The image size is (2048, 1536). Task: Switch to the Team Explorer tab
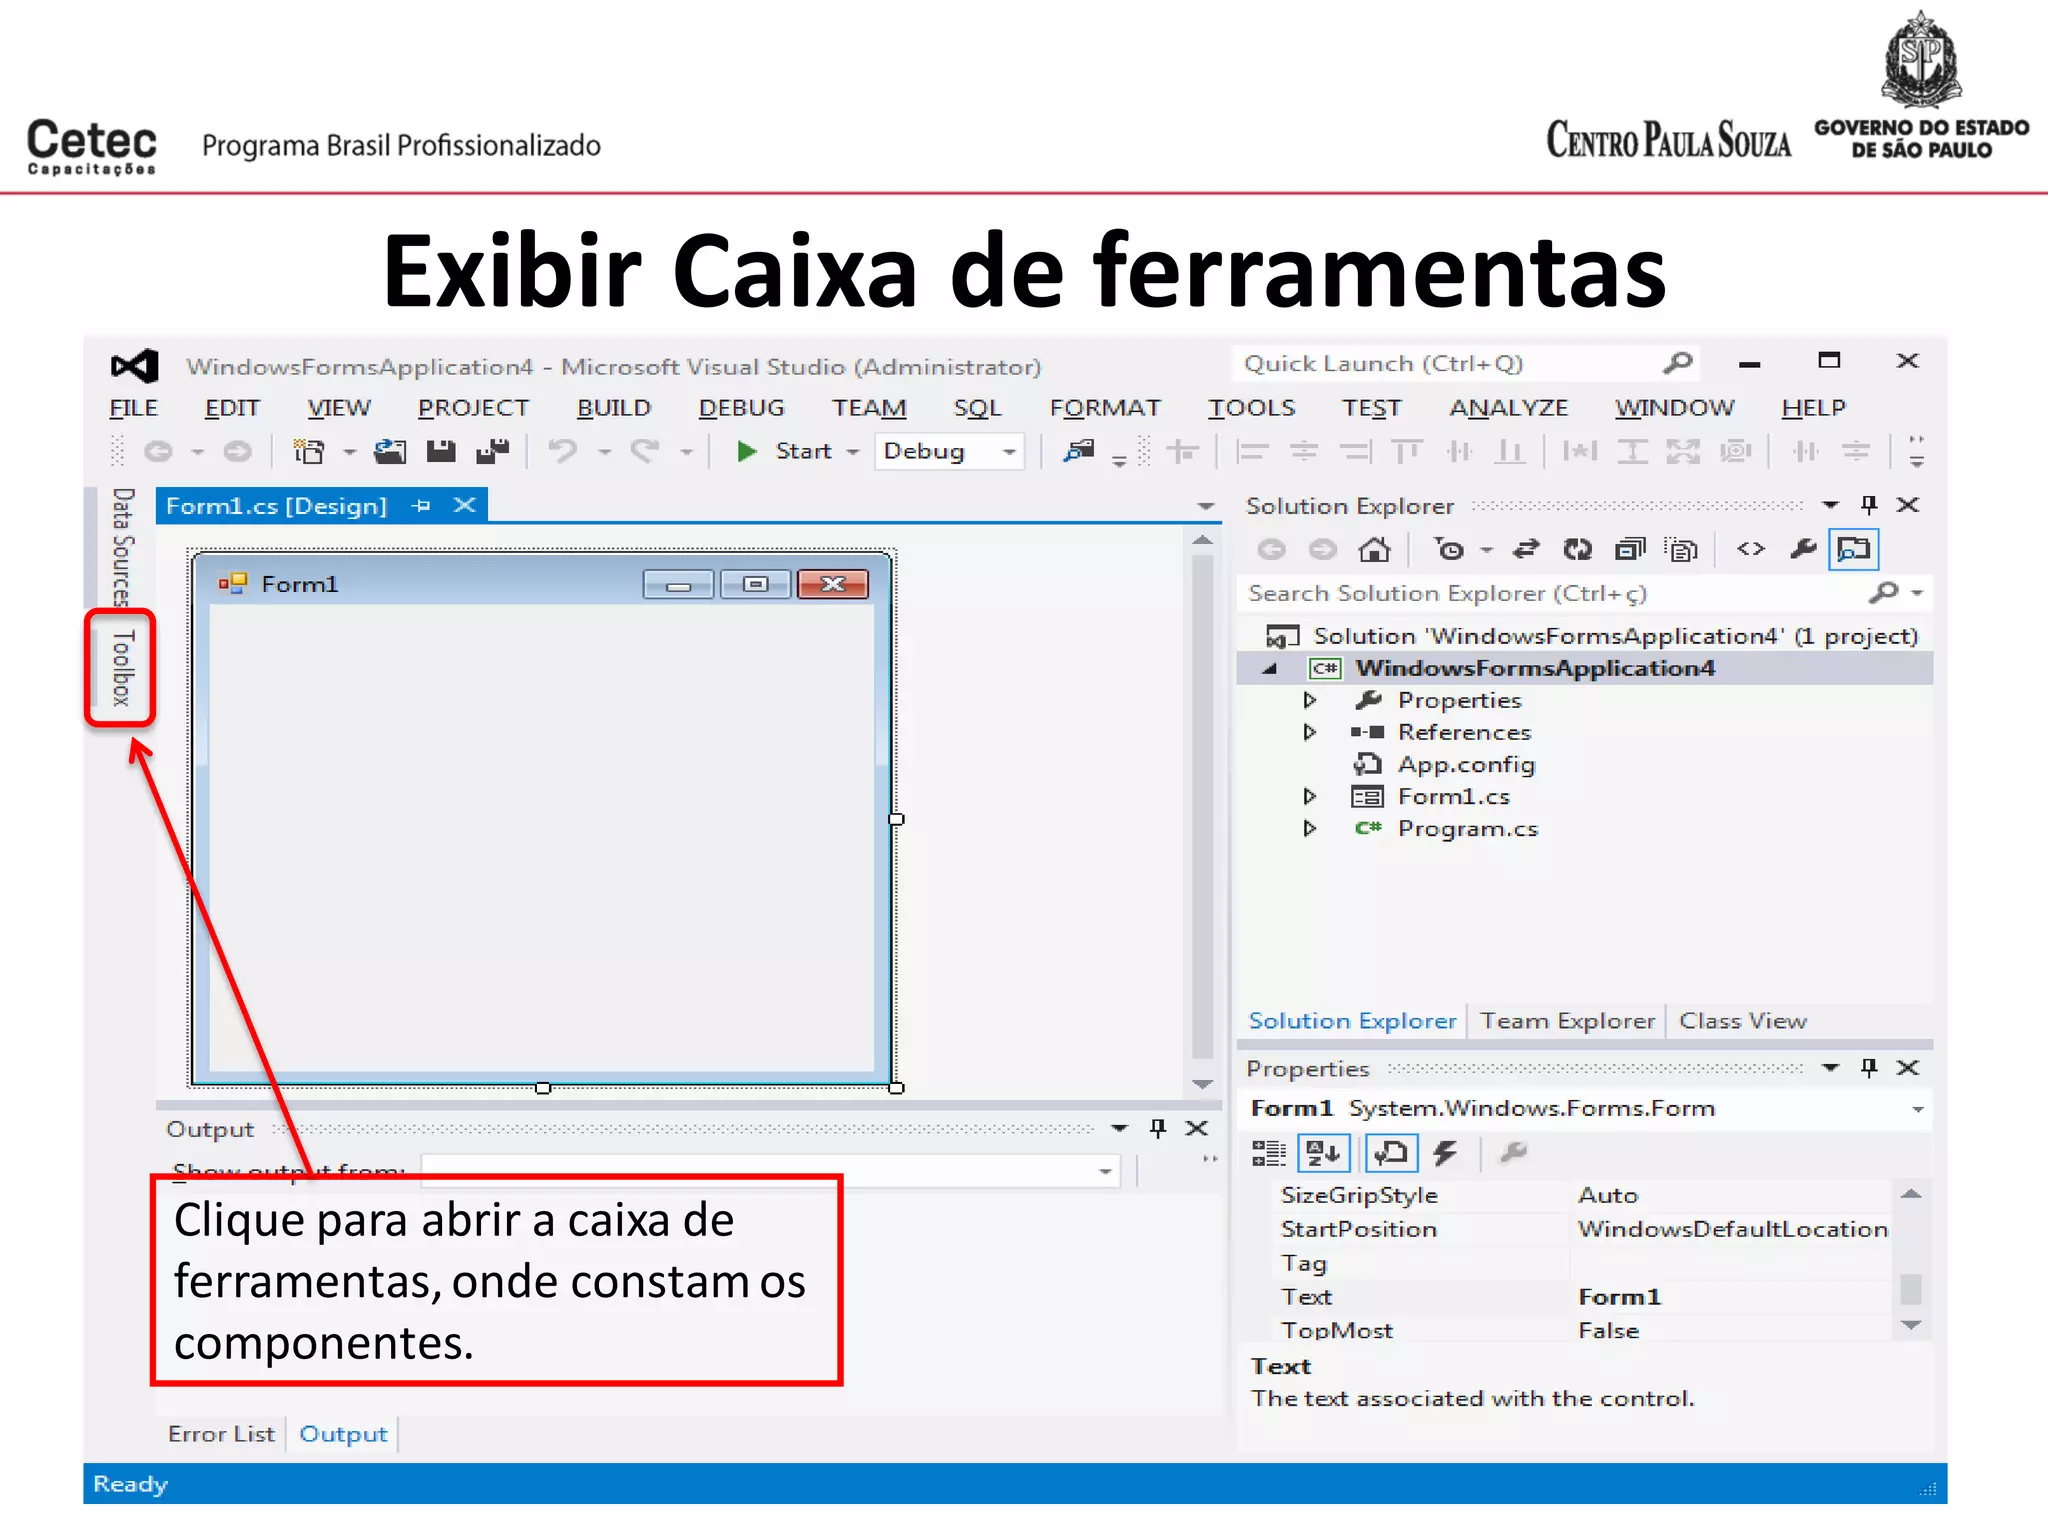click(x=1567, y=1021)
